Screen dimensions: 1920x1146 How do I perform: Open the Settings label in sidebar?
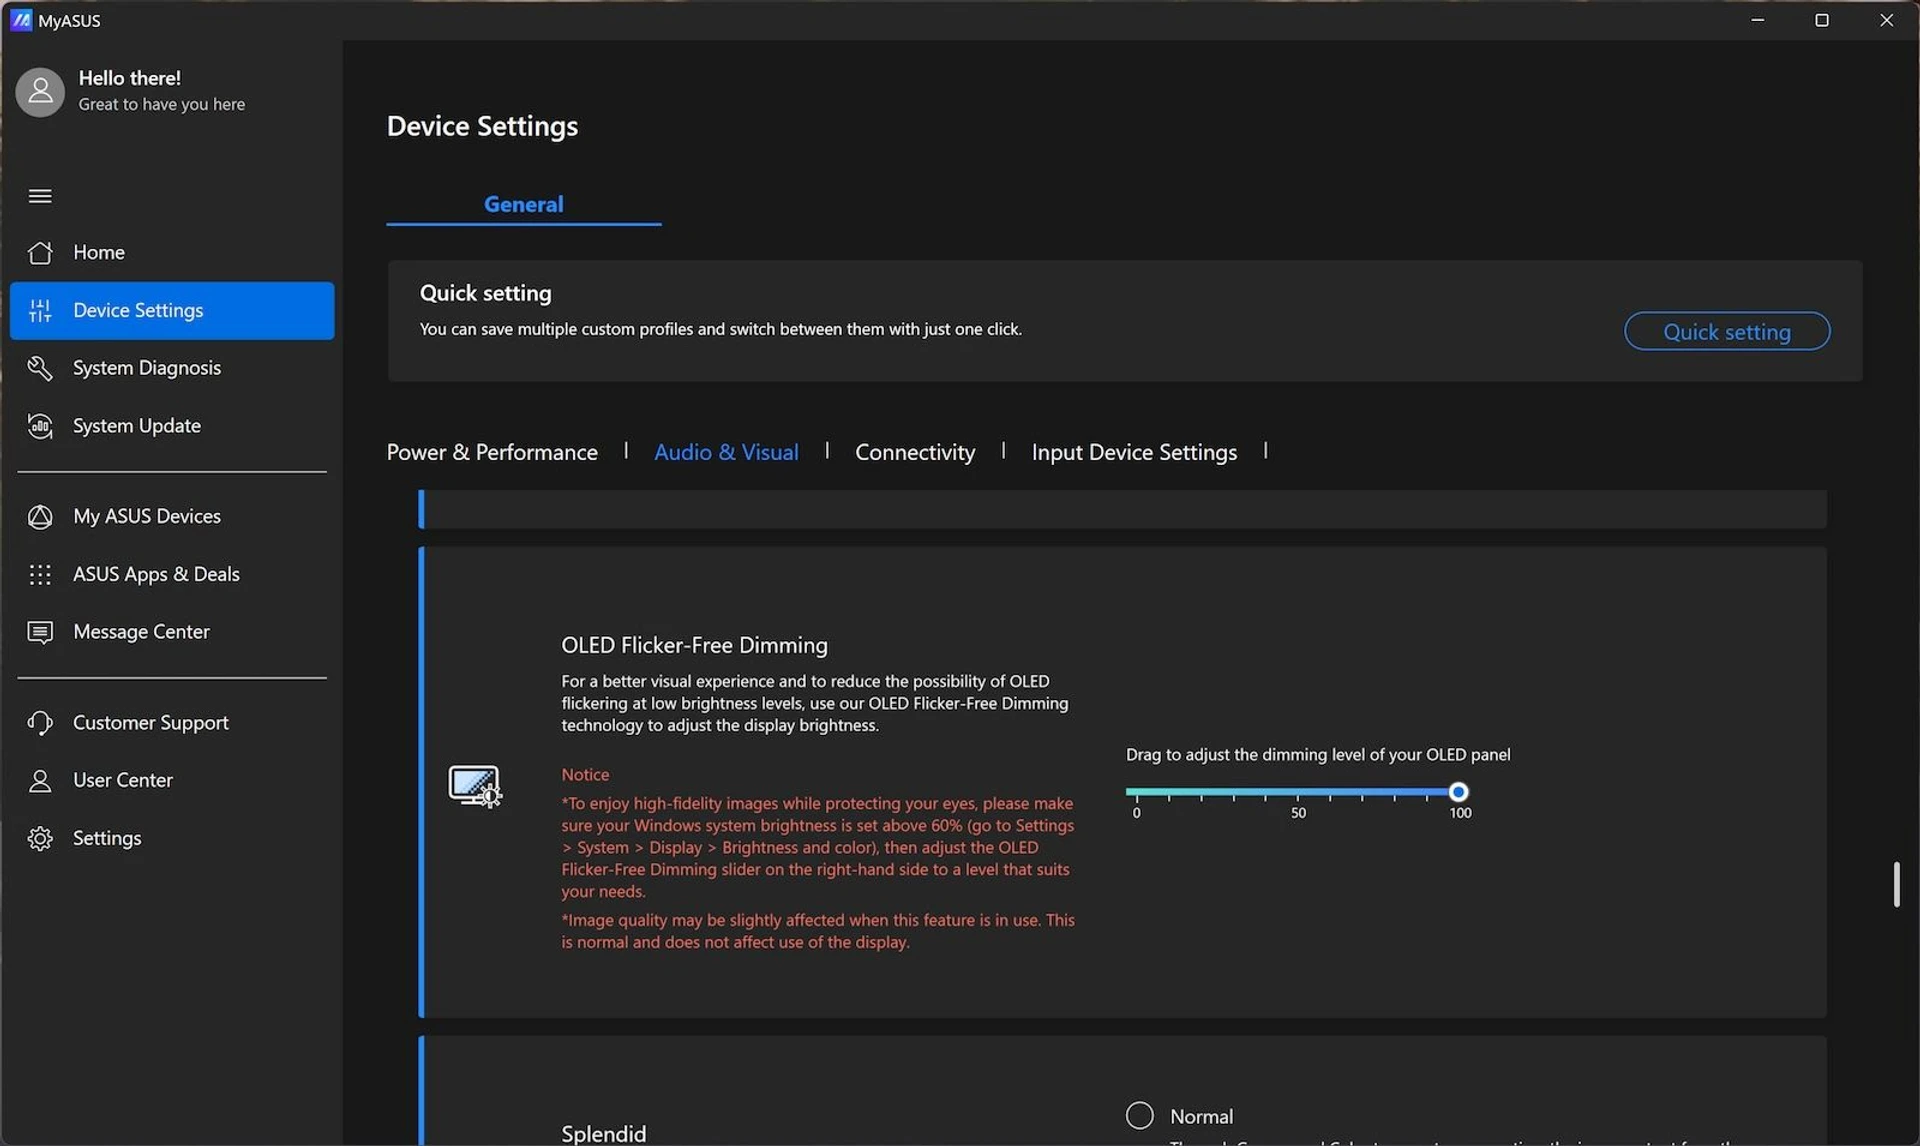click(107, 838)
